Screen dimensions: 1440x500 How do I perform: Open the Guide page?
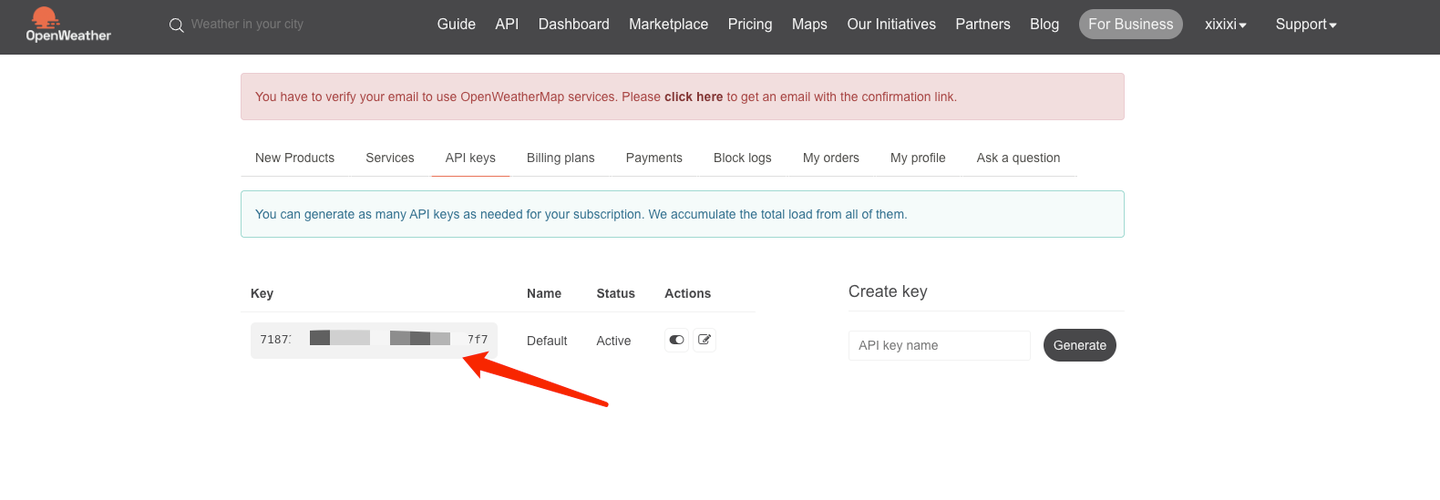click(x=456, y=24)
